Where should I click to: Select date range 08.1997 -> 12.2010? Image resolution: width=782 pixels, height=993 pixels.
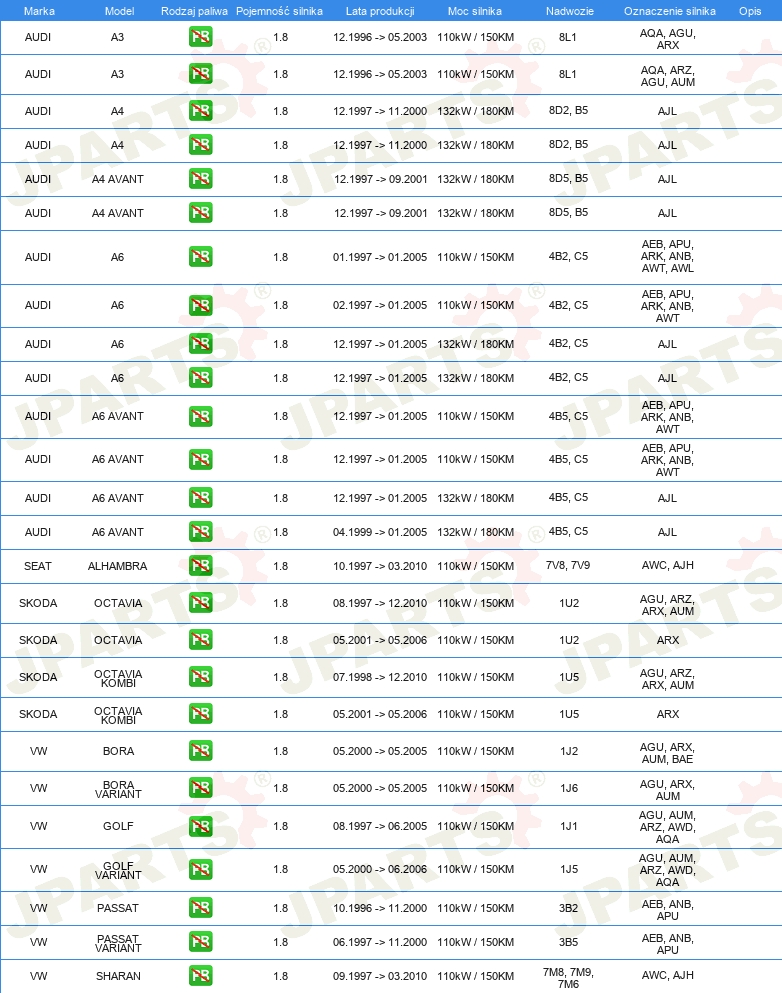380,603
